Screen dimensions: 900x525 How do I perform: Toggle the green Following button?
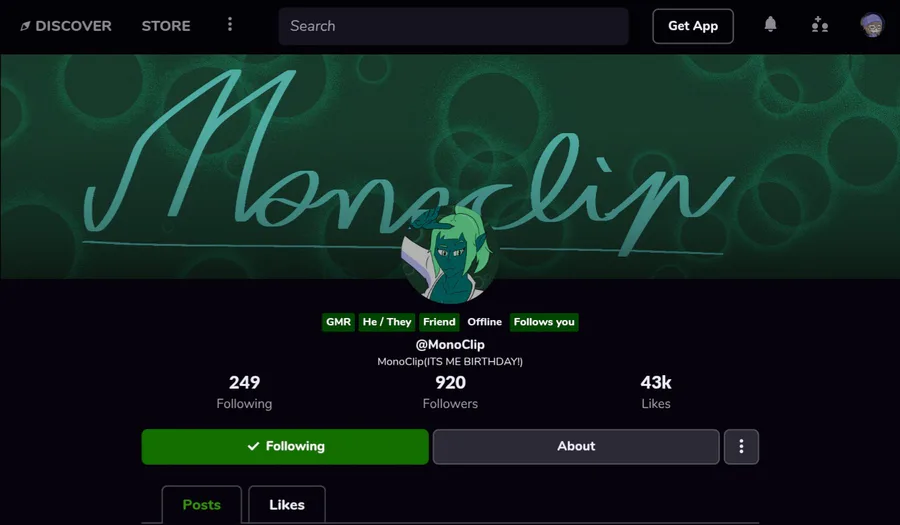point(285,446)
